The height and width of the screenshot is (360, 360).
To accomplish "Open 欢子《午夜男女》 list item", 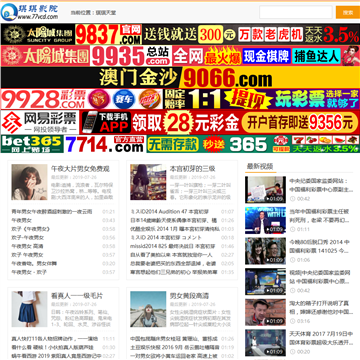I will click(30, 229).
